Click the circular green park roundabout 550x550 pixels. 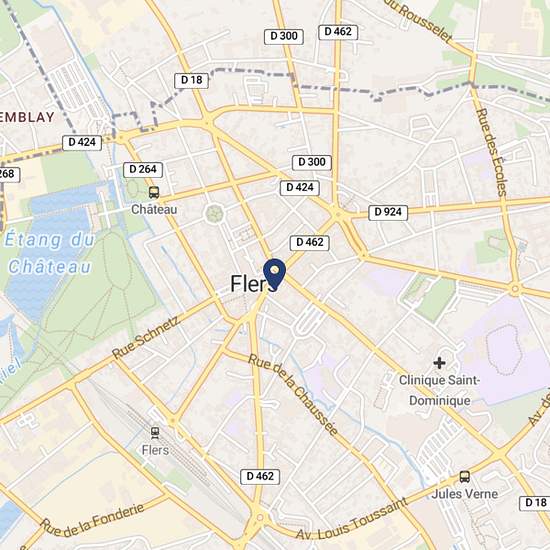[215, 214]
